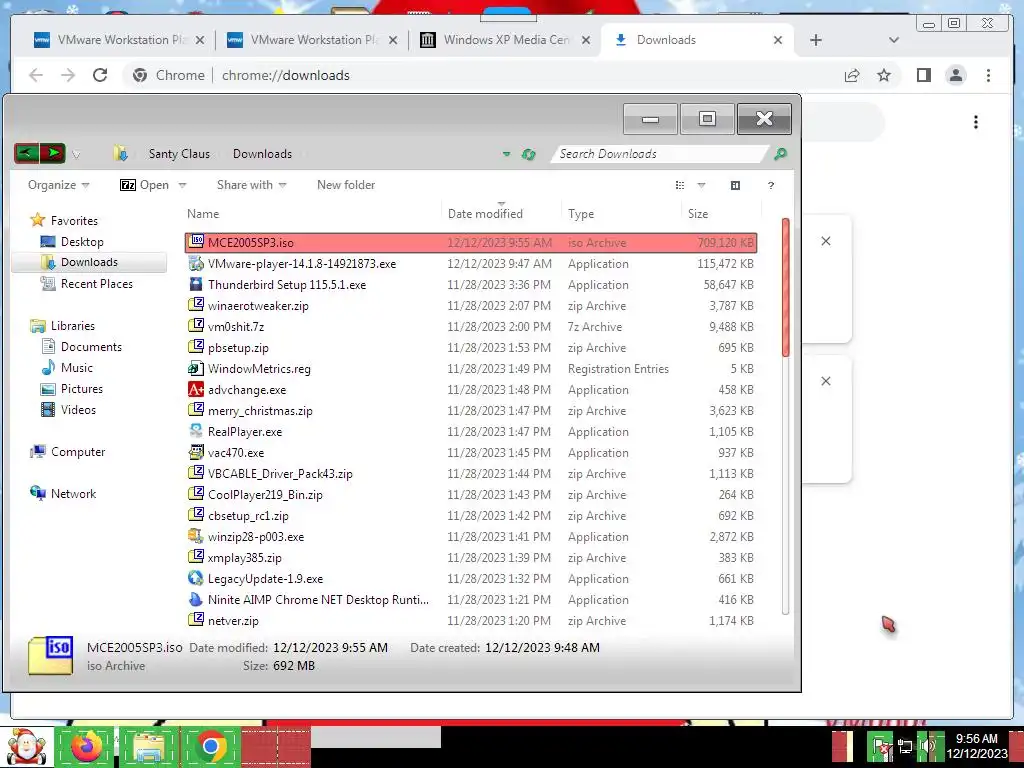Switch to Windows XP Media Center tab
The image size is (1024, 768).
coord(505,40)
